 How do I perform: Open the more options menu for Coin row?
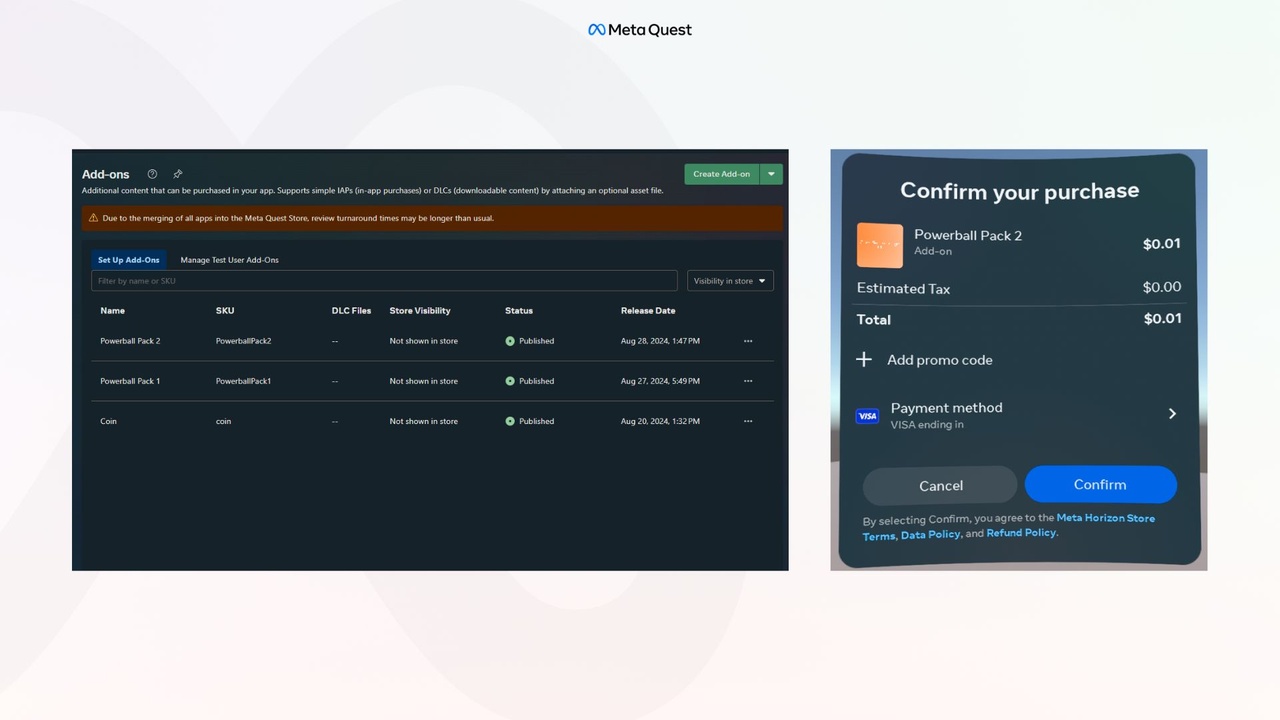point(748,421)
